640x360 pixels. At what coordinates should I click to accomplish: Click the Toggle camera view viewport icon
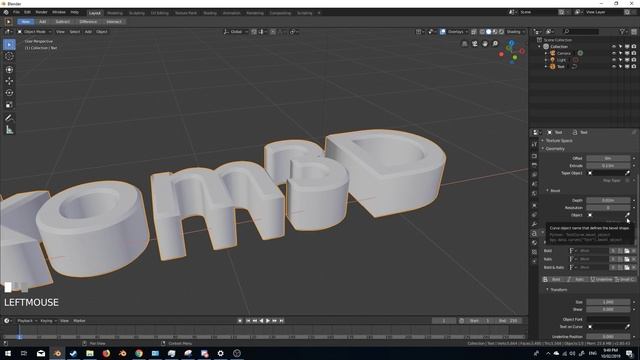click(475, 44)
